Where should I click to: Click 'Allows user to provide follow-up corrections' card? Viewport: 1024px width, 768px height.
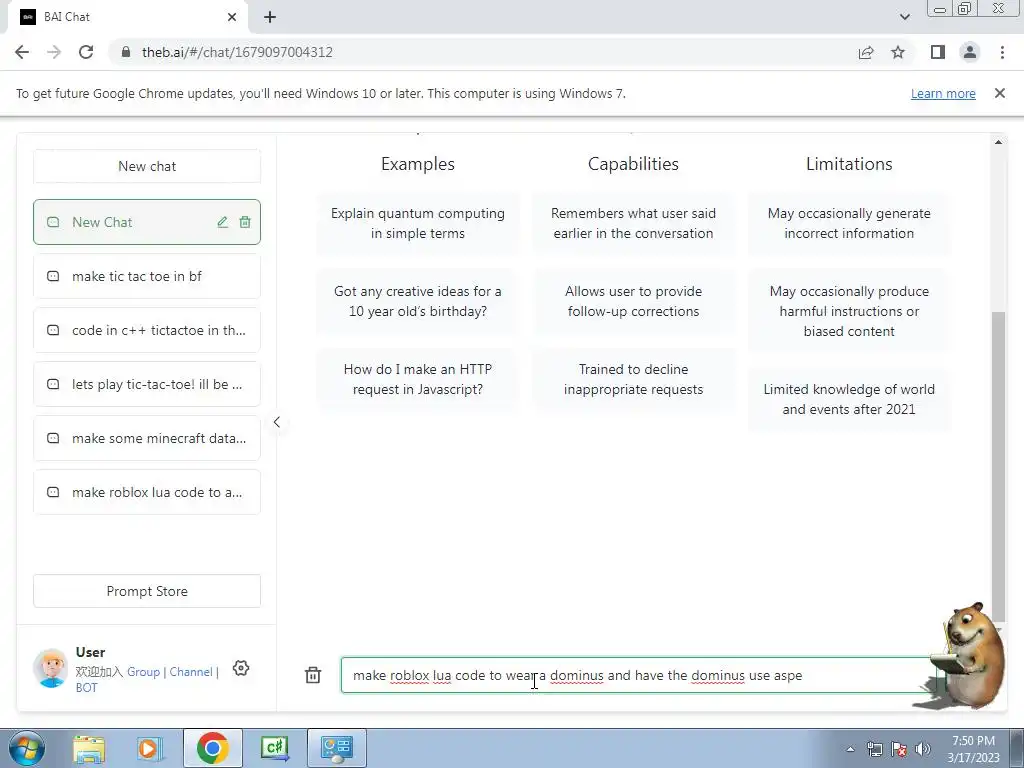[x=633, y=301]
